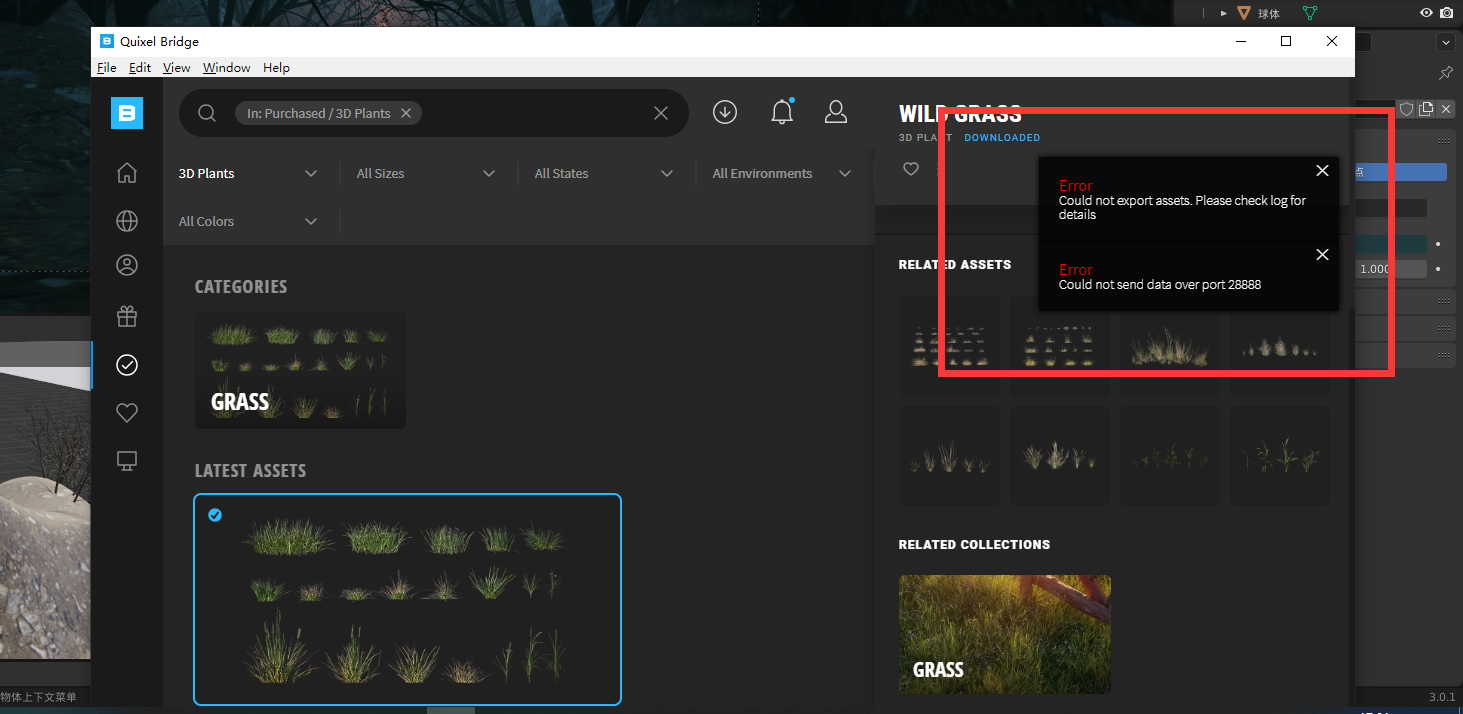Open the downloads arrow icon

point(725,112)
